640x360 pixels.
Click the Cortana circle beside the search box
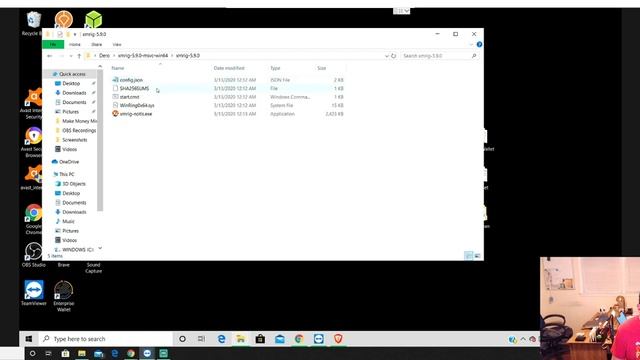[182, 339]
